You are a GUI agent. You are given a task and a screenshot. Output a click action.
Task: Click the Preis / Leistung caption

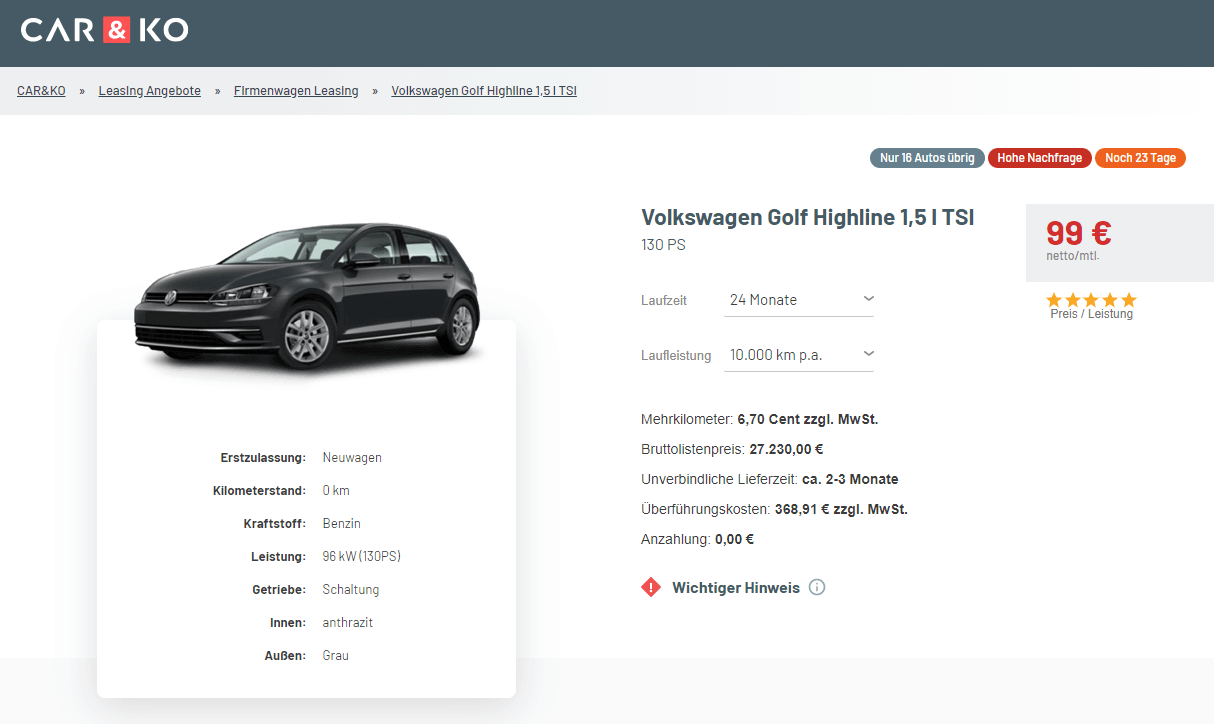pyautogui.click(x=1091, y=314)
